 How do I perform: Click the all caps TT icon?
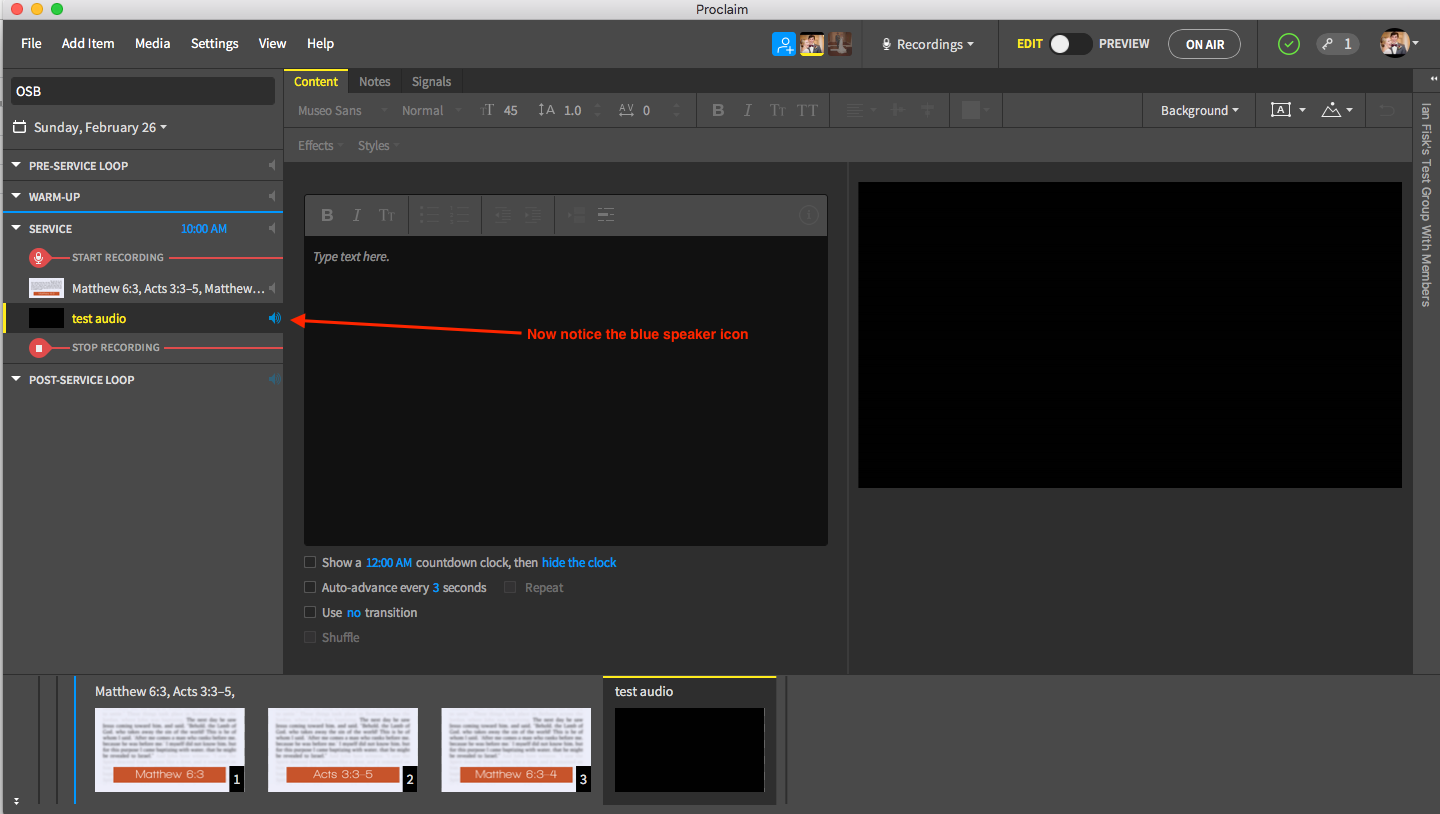tap(807, 111)
